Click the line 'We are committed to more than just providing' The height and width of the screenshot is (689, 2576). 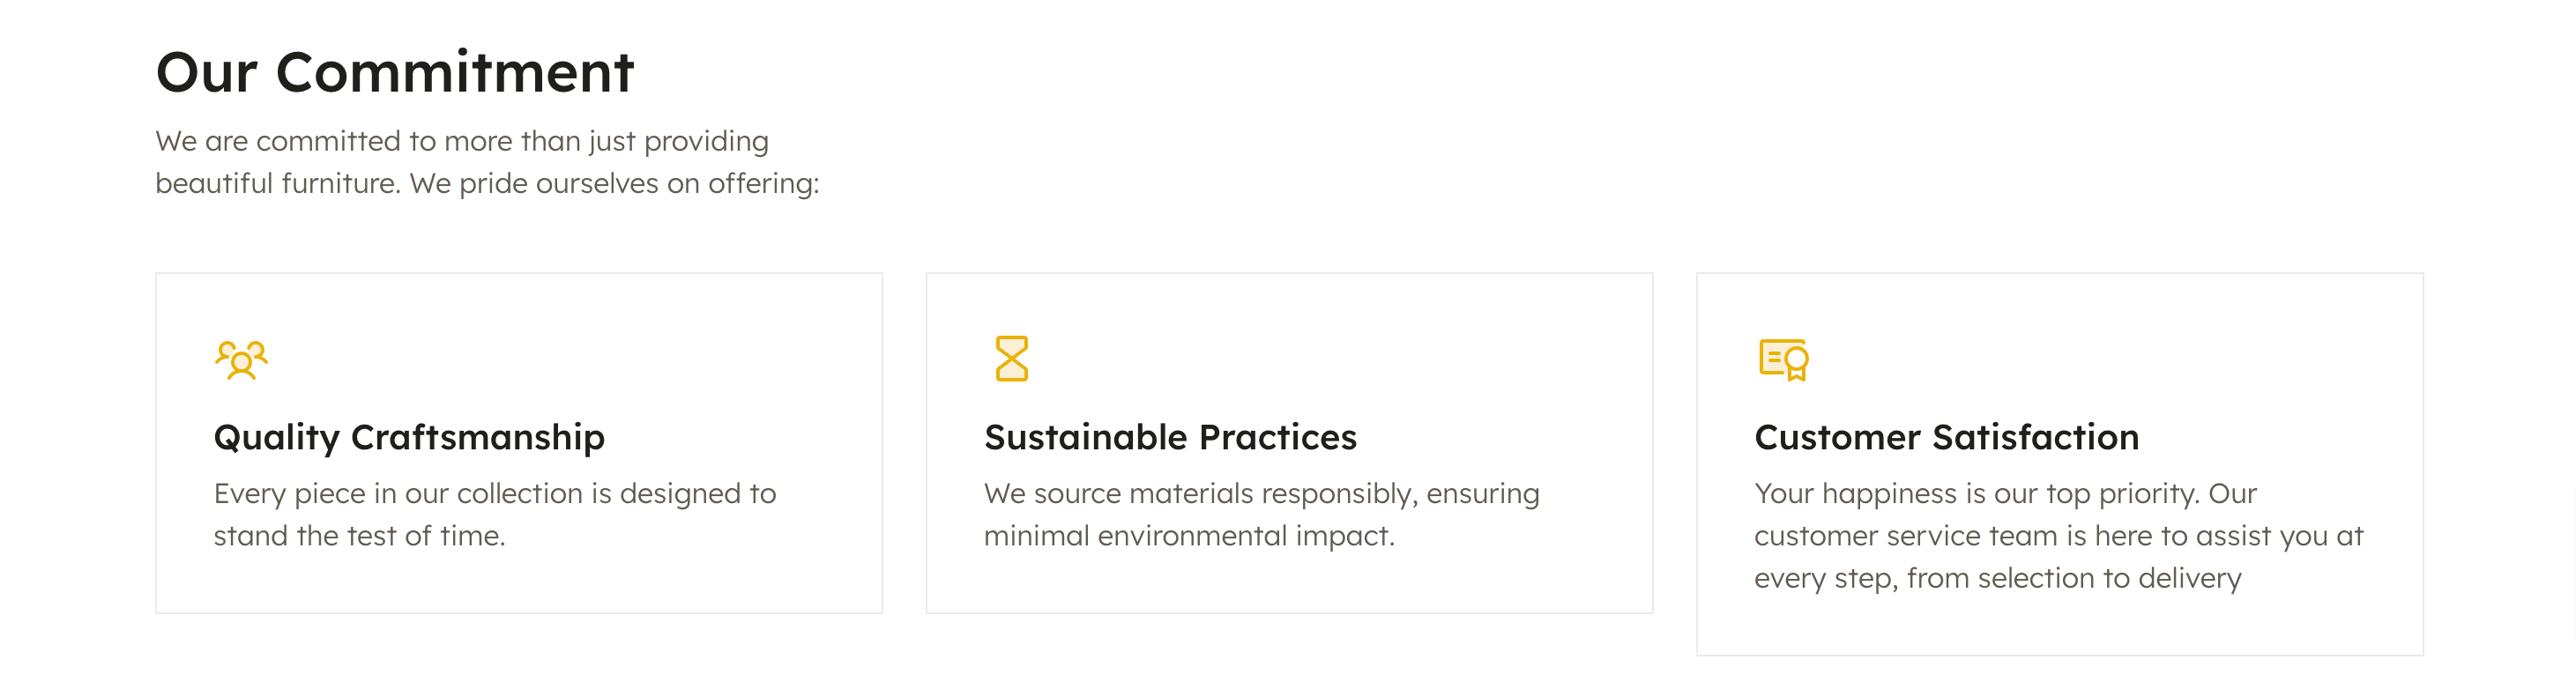[x=462, y=141]
